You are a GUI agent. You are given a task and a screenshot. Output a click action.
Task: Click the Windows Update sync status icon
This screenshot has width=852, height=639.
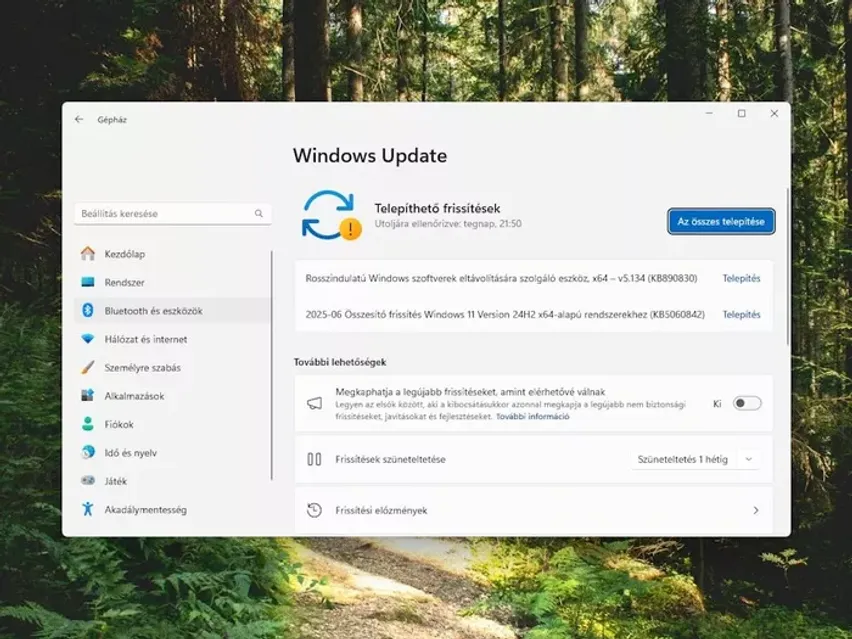(x=331, y=215)
